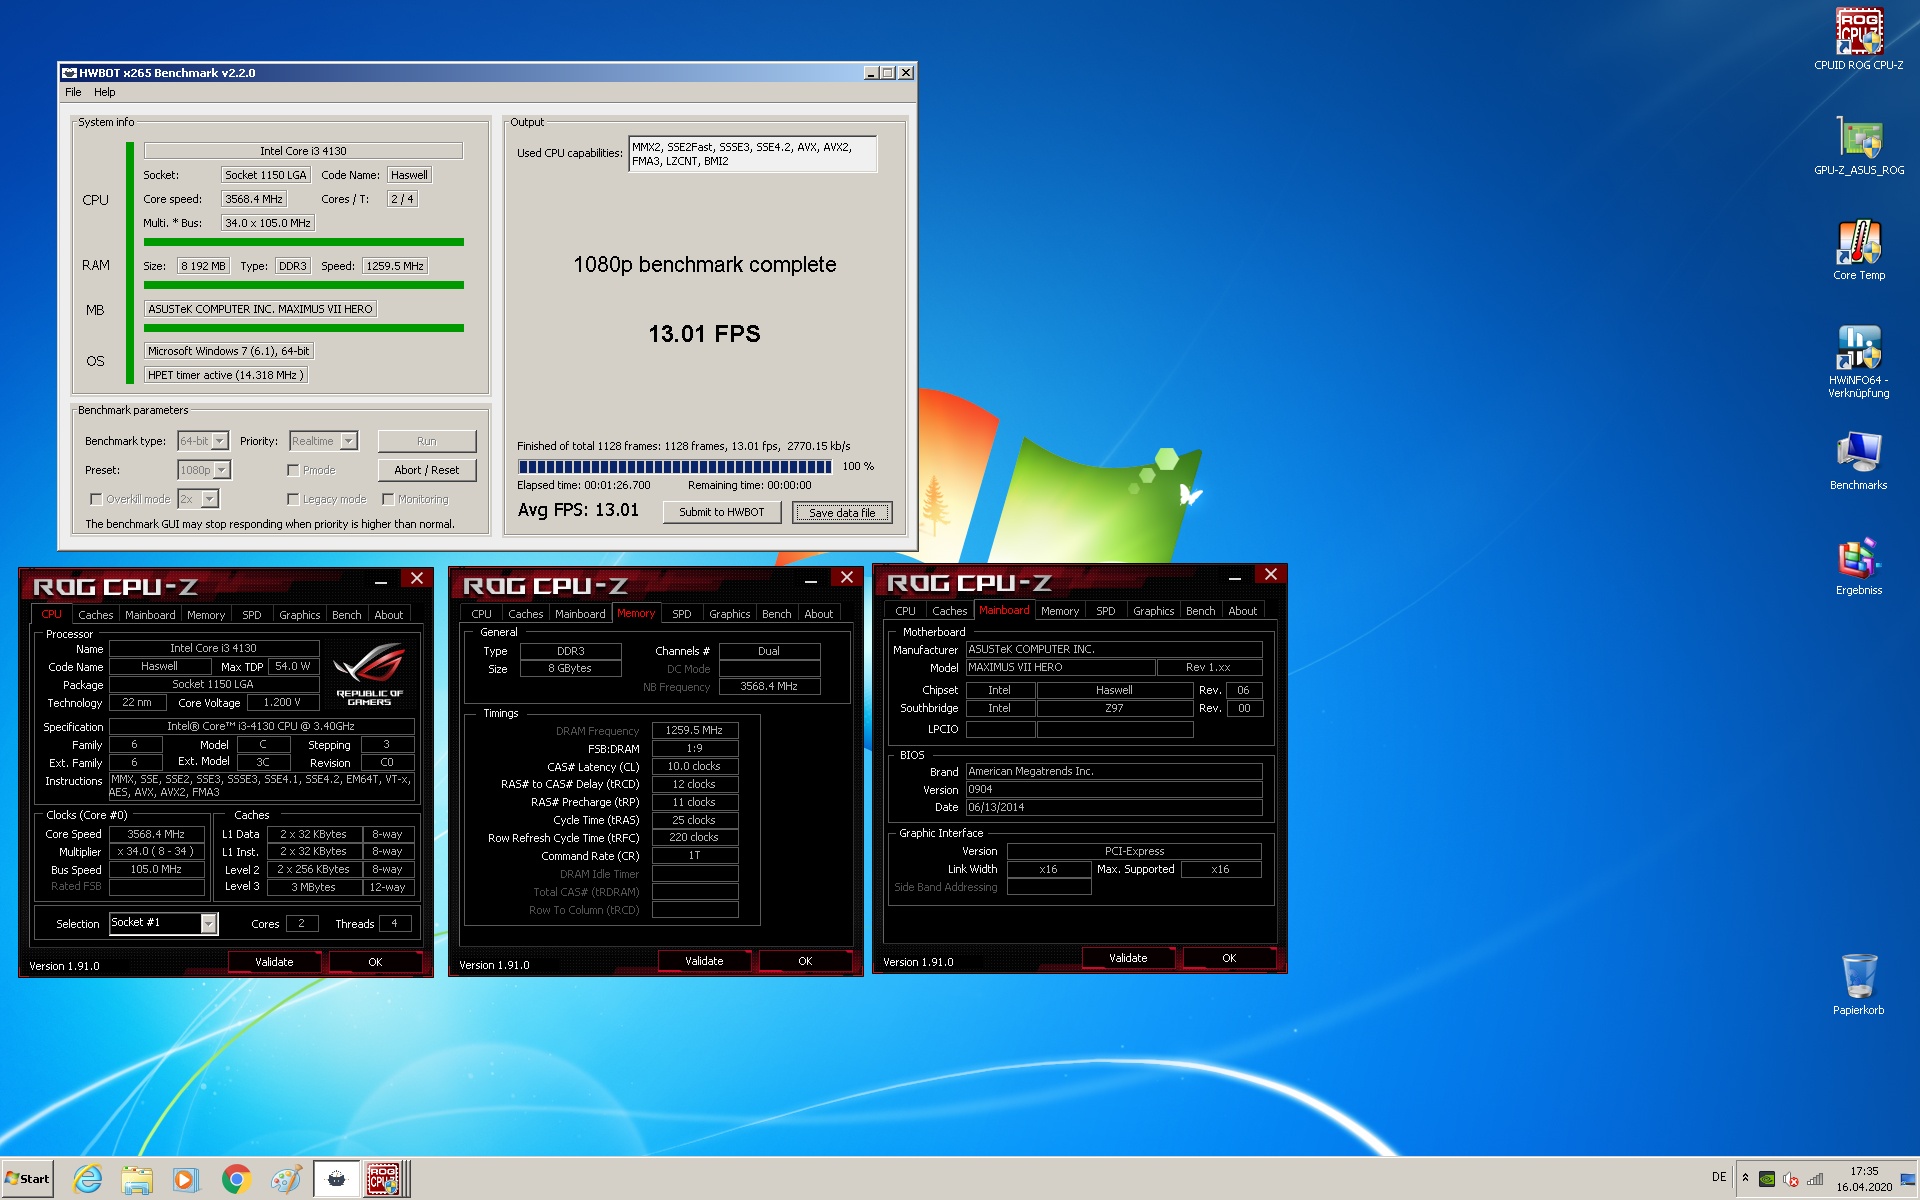
Task: Click OK in Memory tab window
Action: pos(805,961)
